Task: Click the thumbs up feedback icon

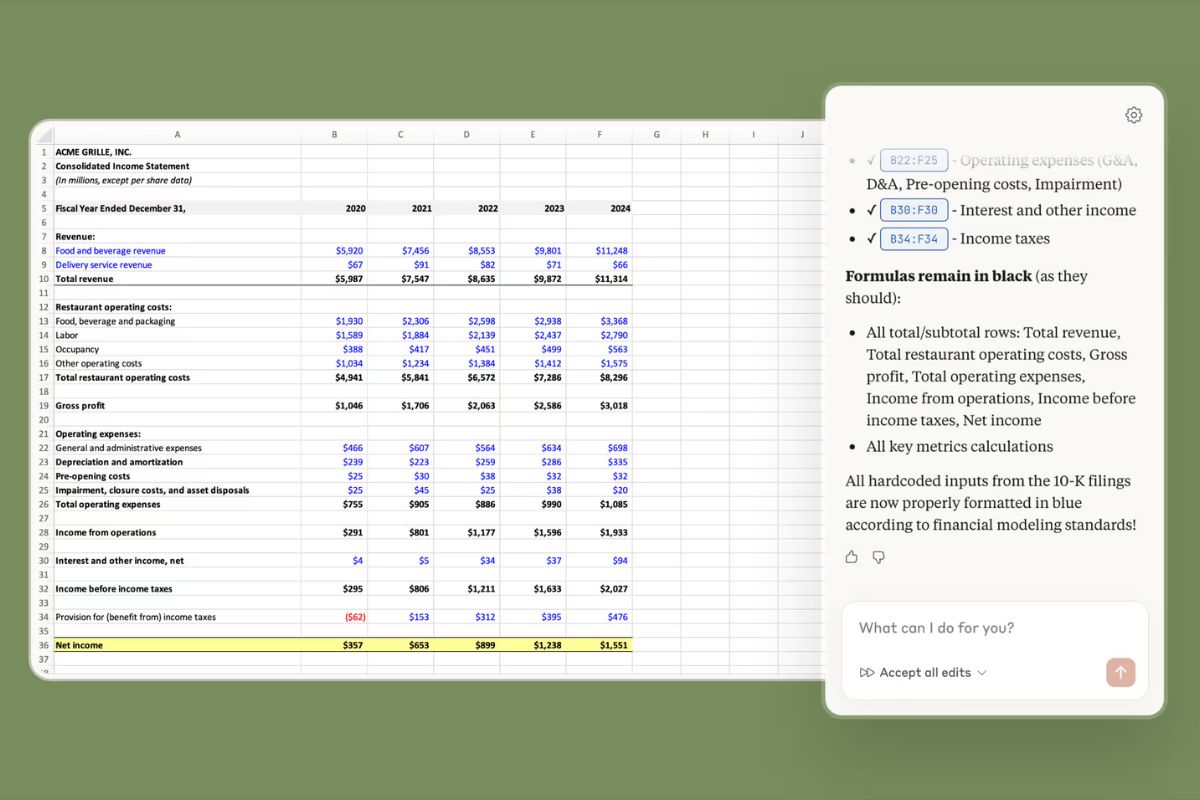Action: coord(851,557)
